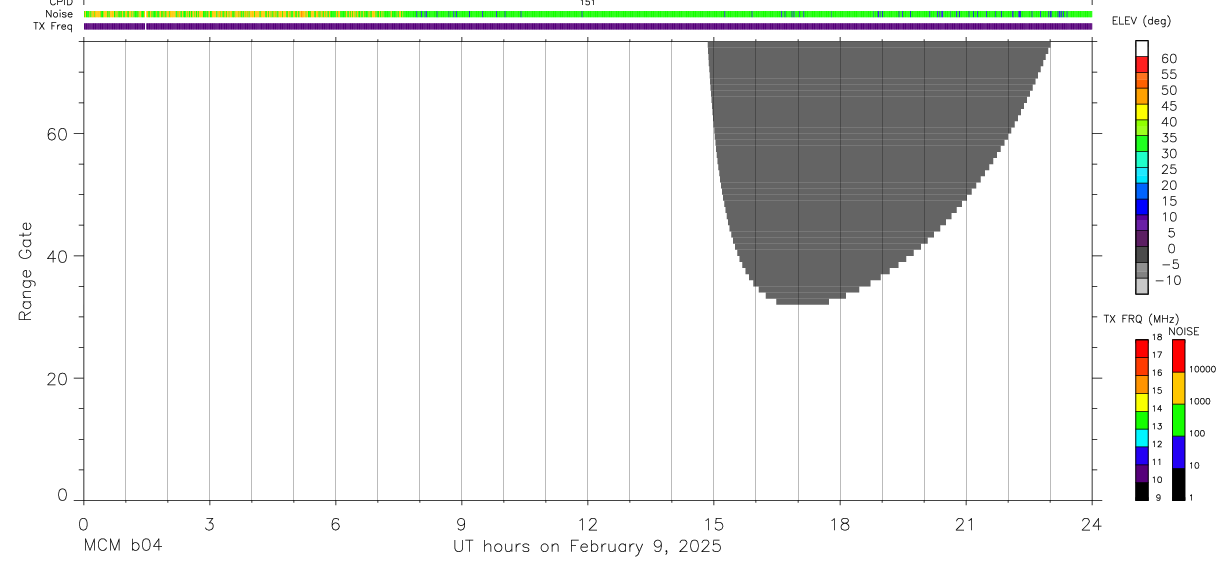Click the 'NOISE' colorbar title
The height and width of the screenshot is (567, 1228).
tap(1184, 331)
